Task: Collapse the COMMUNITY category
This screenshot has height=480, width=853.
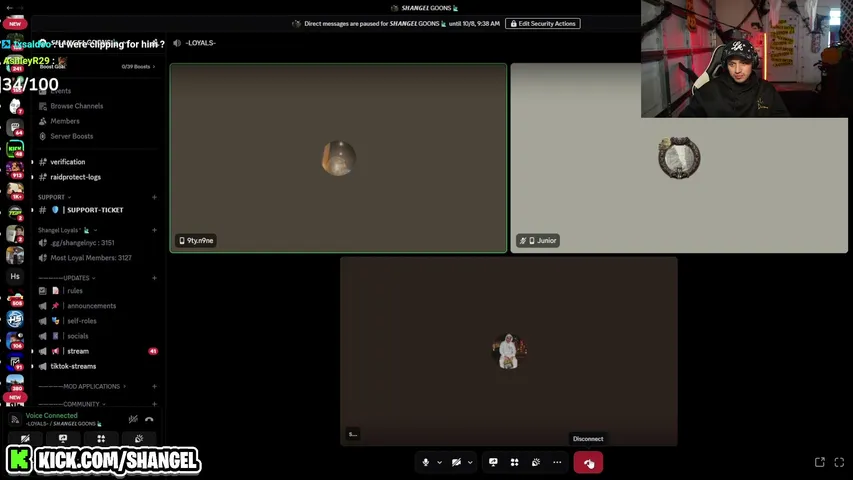Action: pos(72,404)
